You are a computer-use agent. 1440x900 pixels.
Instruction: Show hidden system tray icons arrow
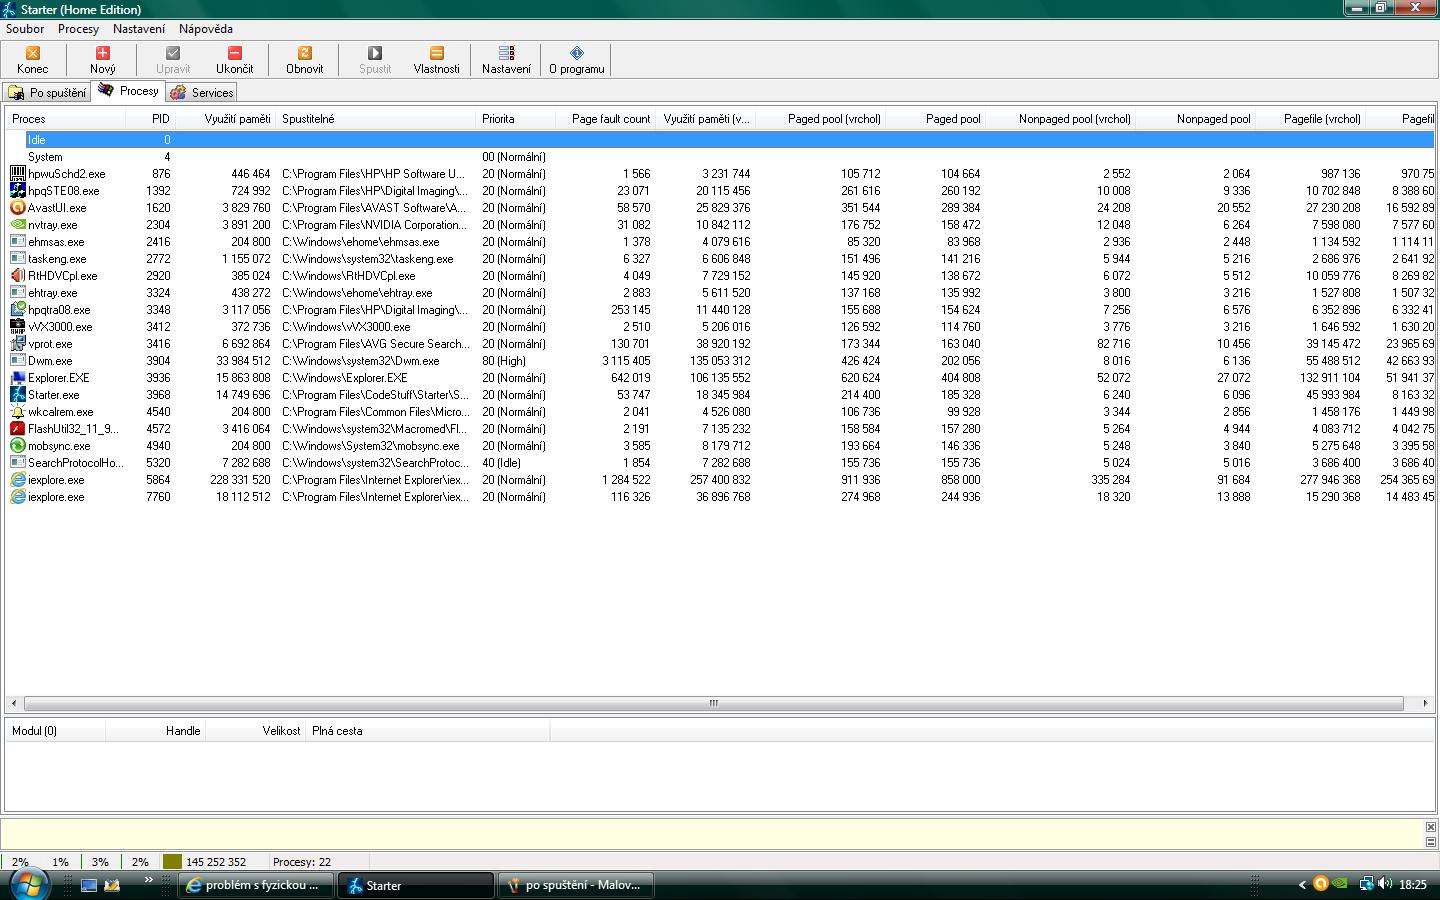pos(1302,884)
